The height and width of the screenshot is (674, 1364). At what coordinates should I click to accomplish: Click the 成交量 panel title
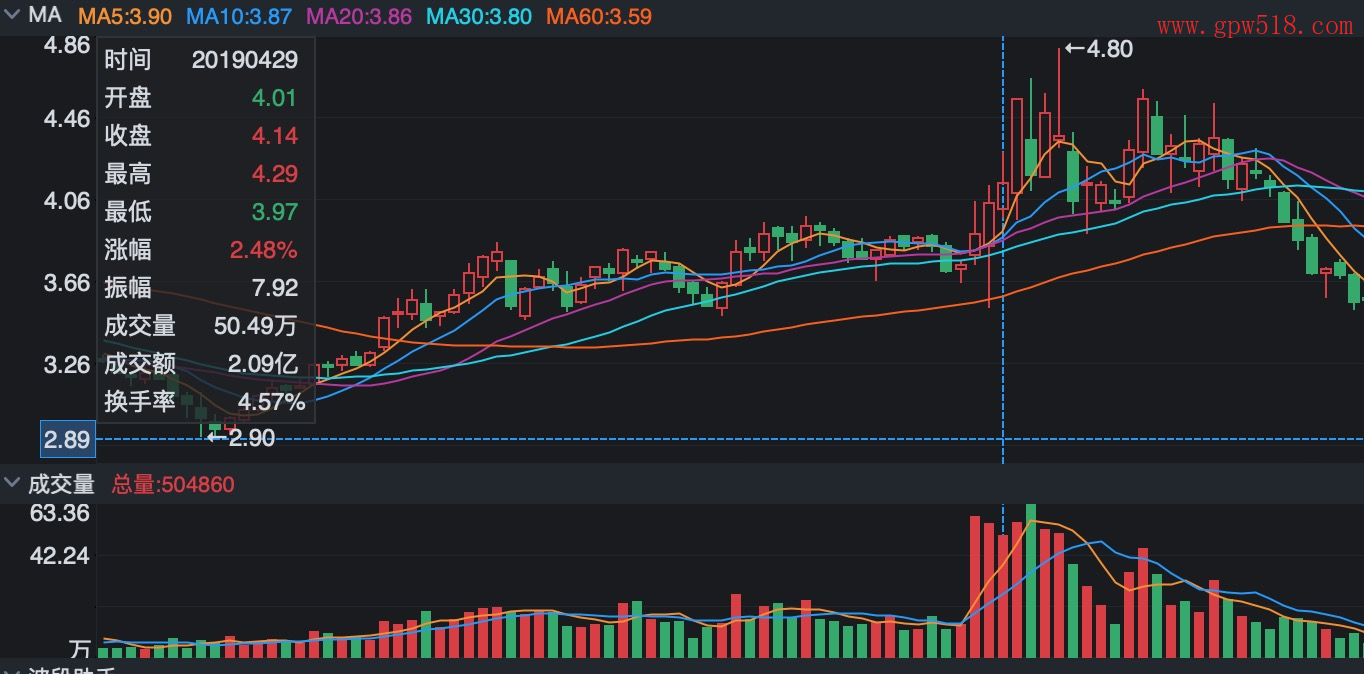[x=61, y=485]
